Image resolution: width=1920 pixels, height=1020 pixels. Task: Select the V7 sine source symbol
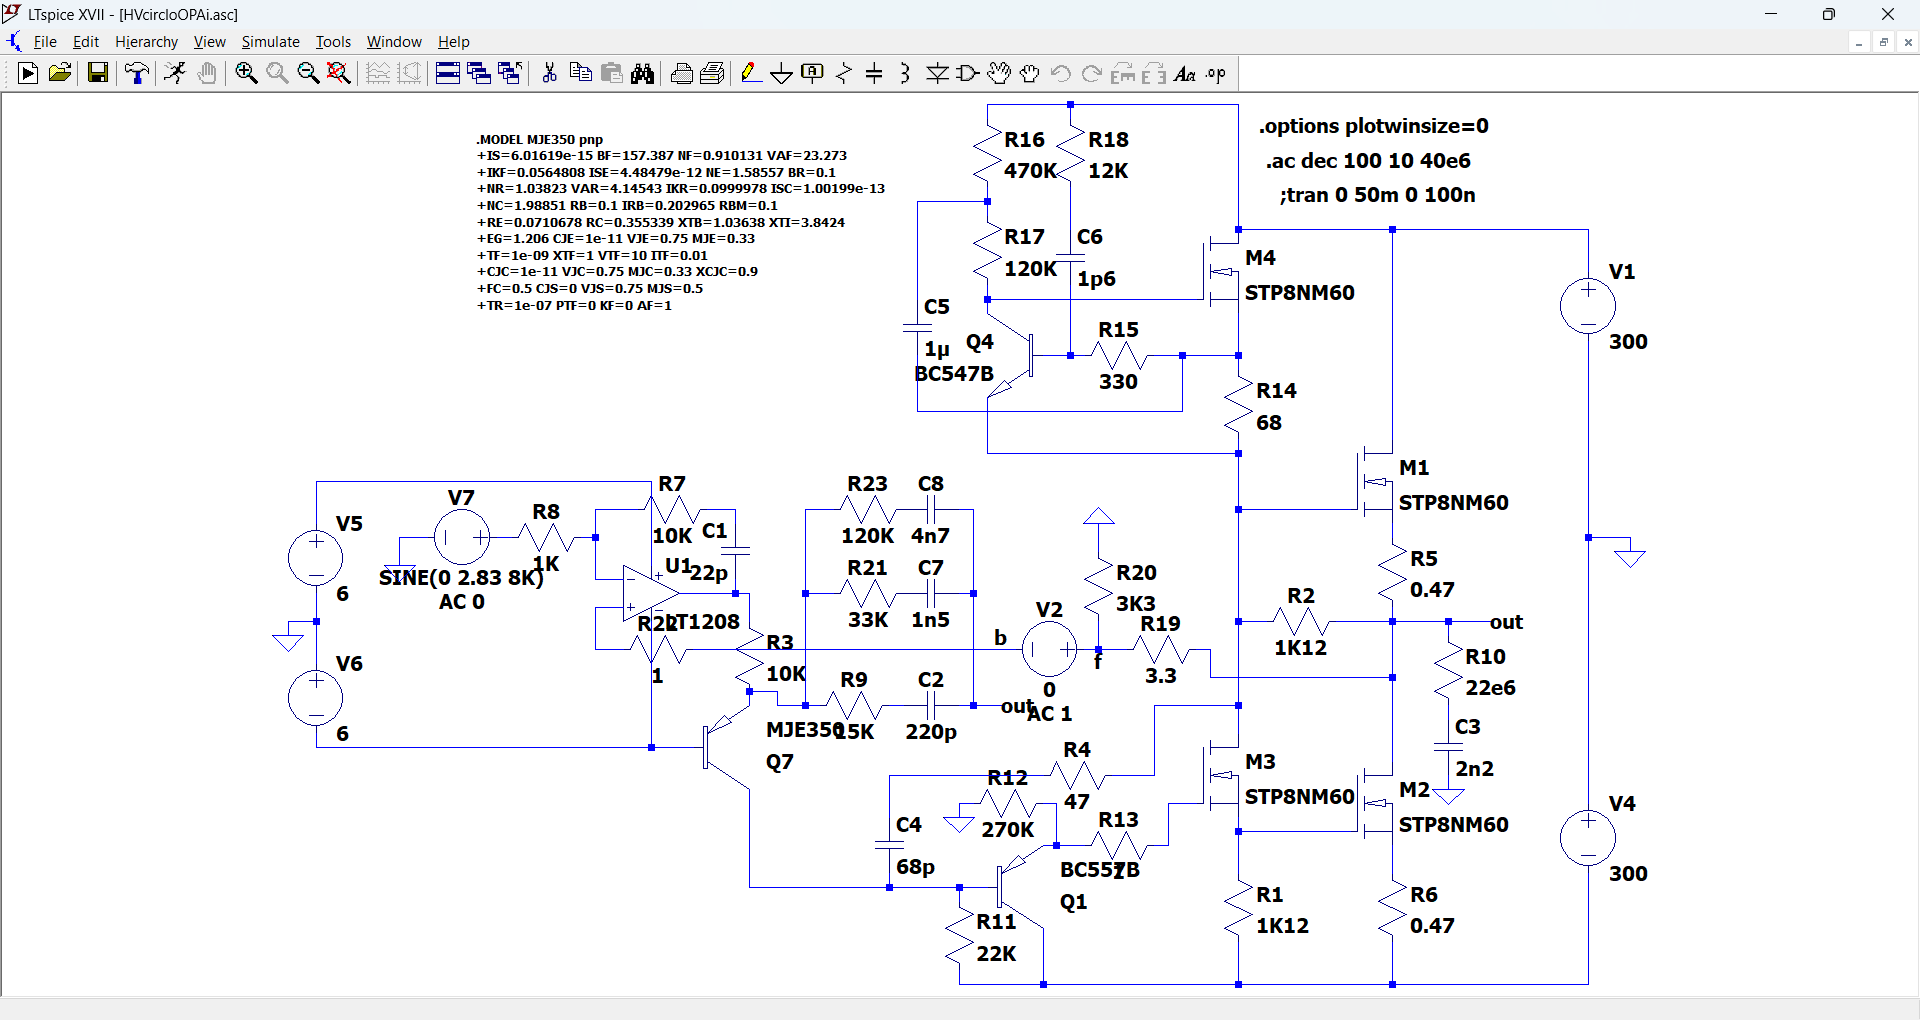(x=462, y=537)
